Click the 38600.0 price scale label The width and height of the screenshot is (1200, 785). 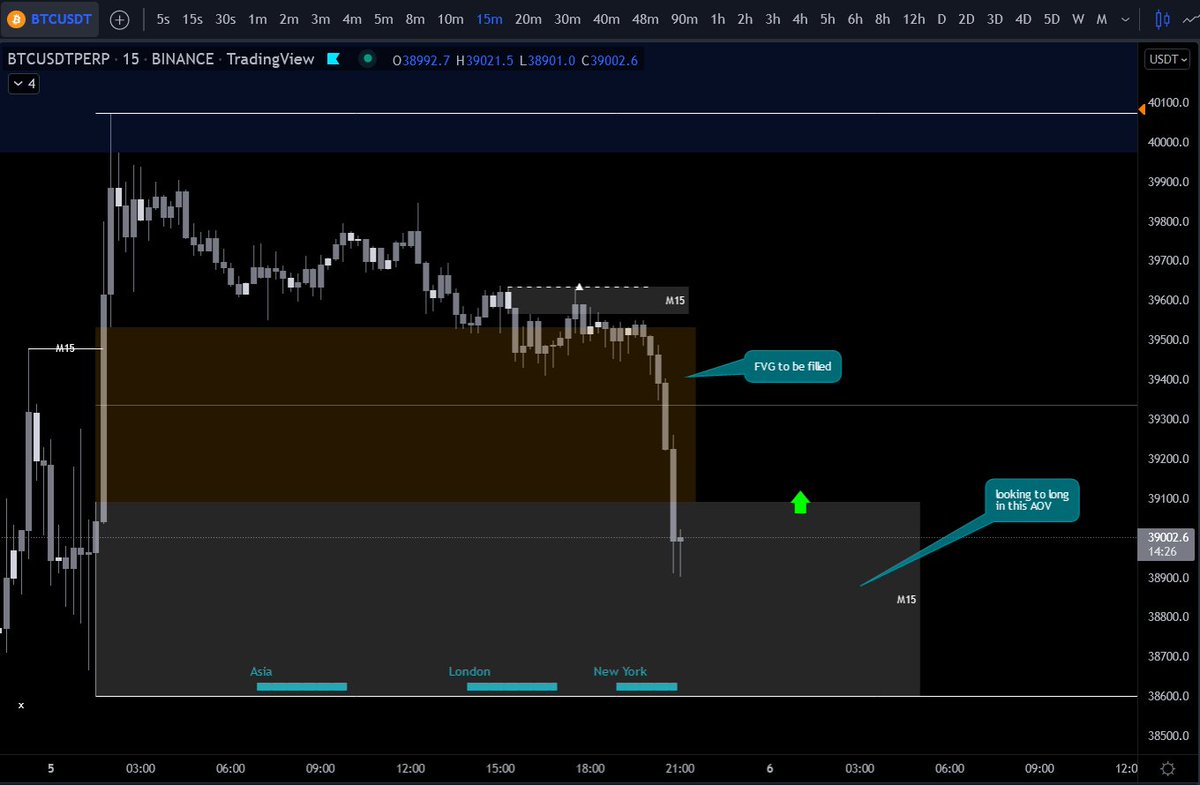(1168, 696)
